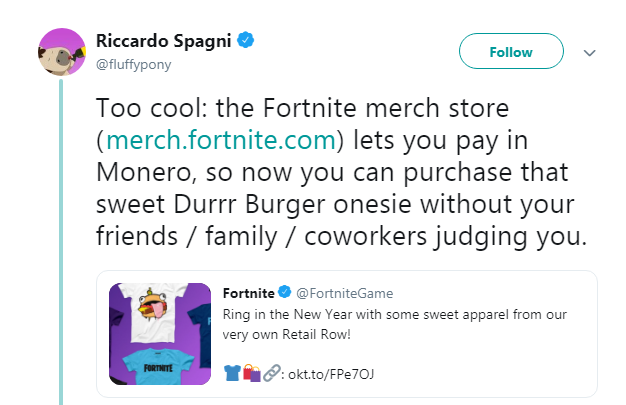Open the merch.fortnite.com link
This screenshot has height=405, width=626.
click(222, 139)
